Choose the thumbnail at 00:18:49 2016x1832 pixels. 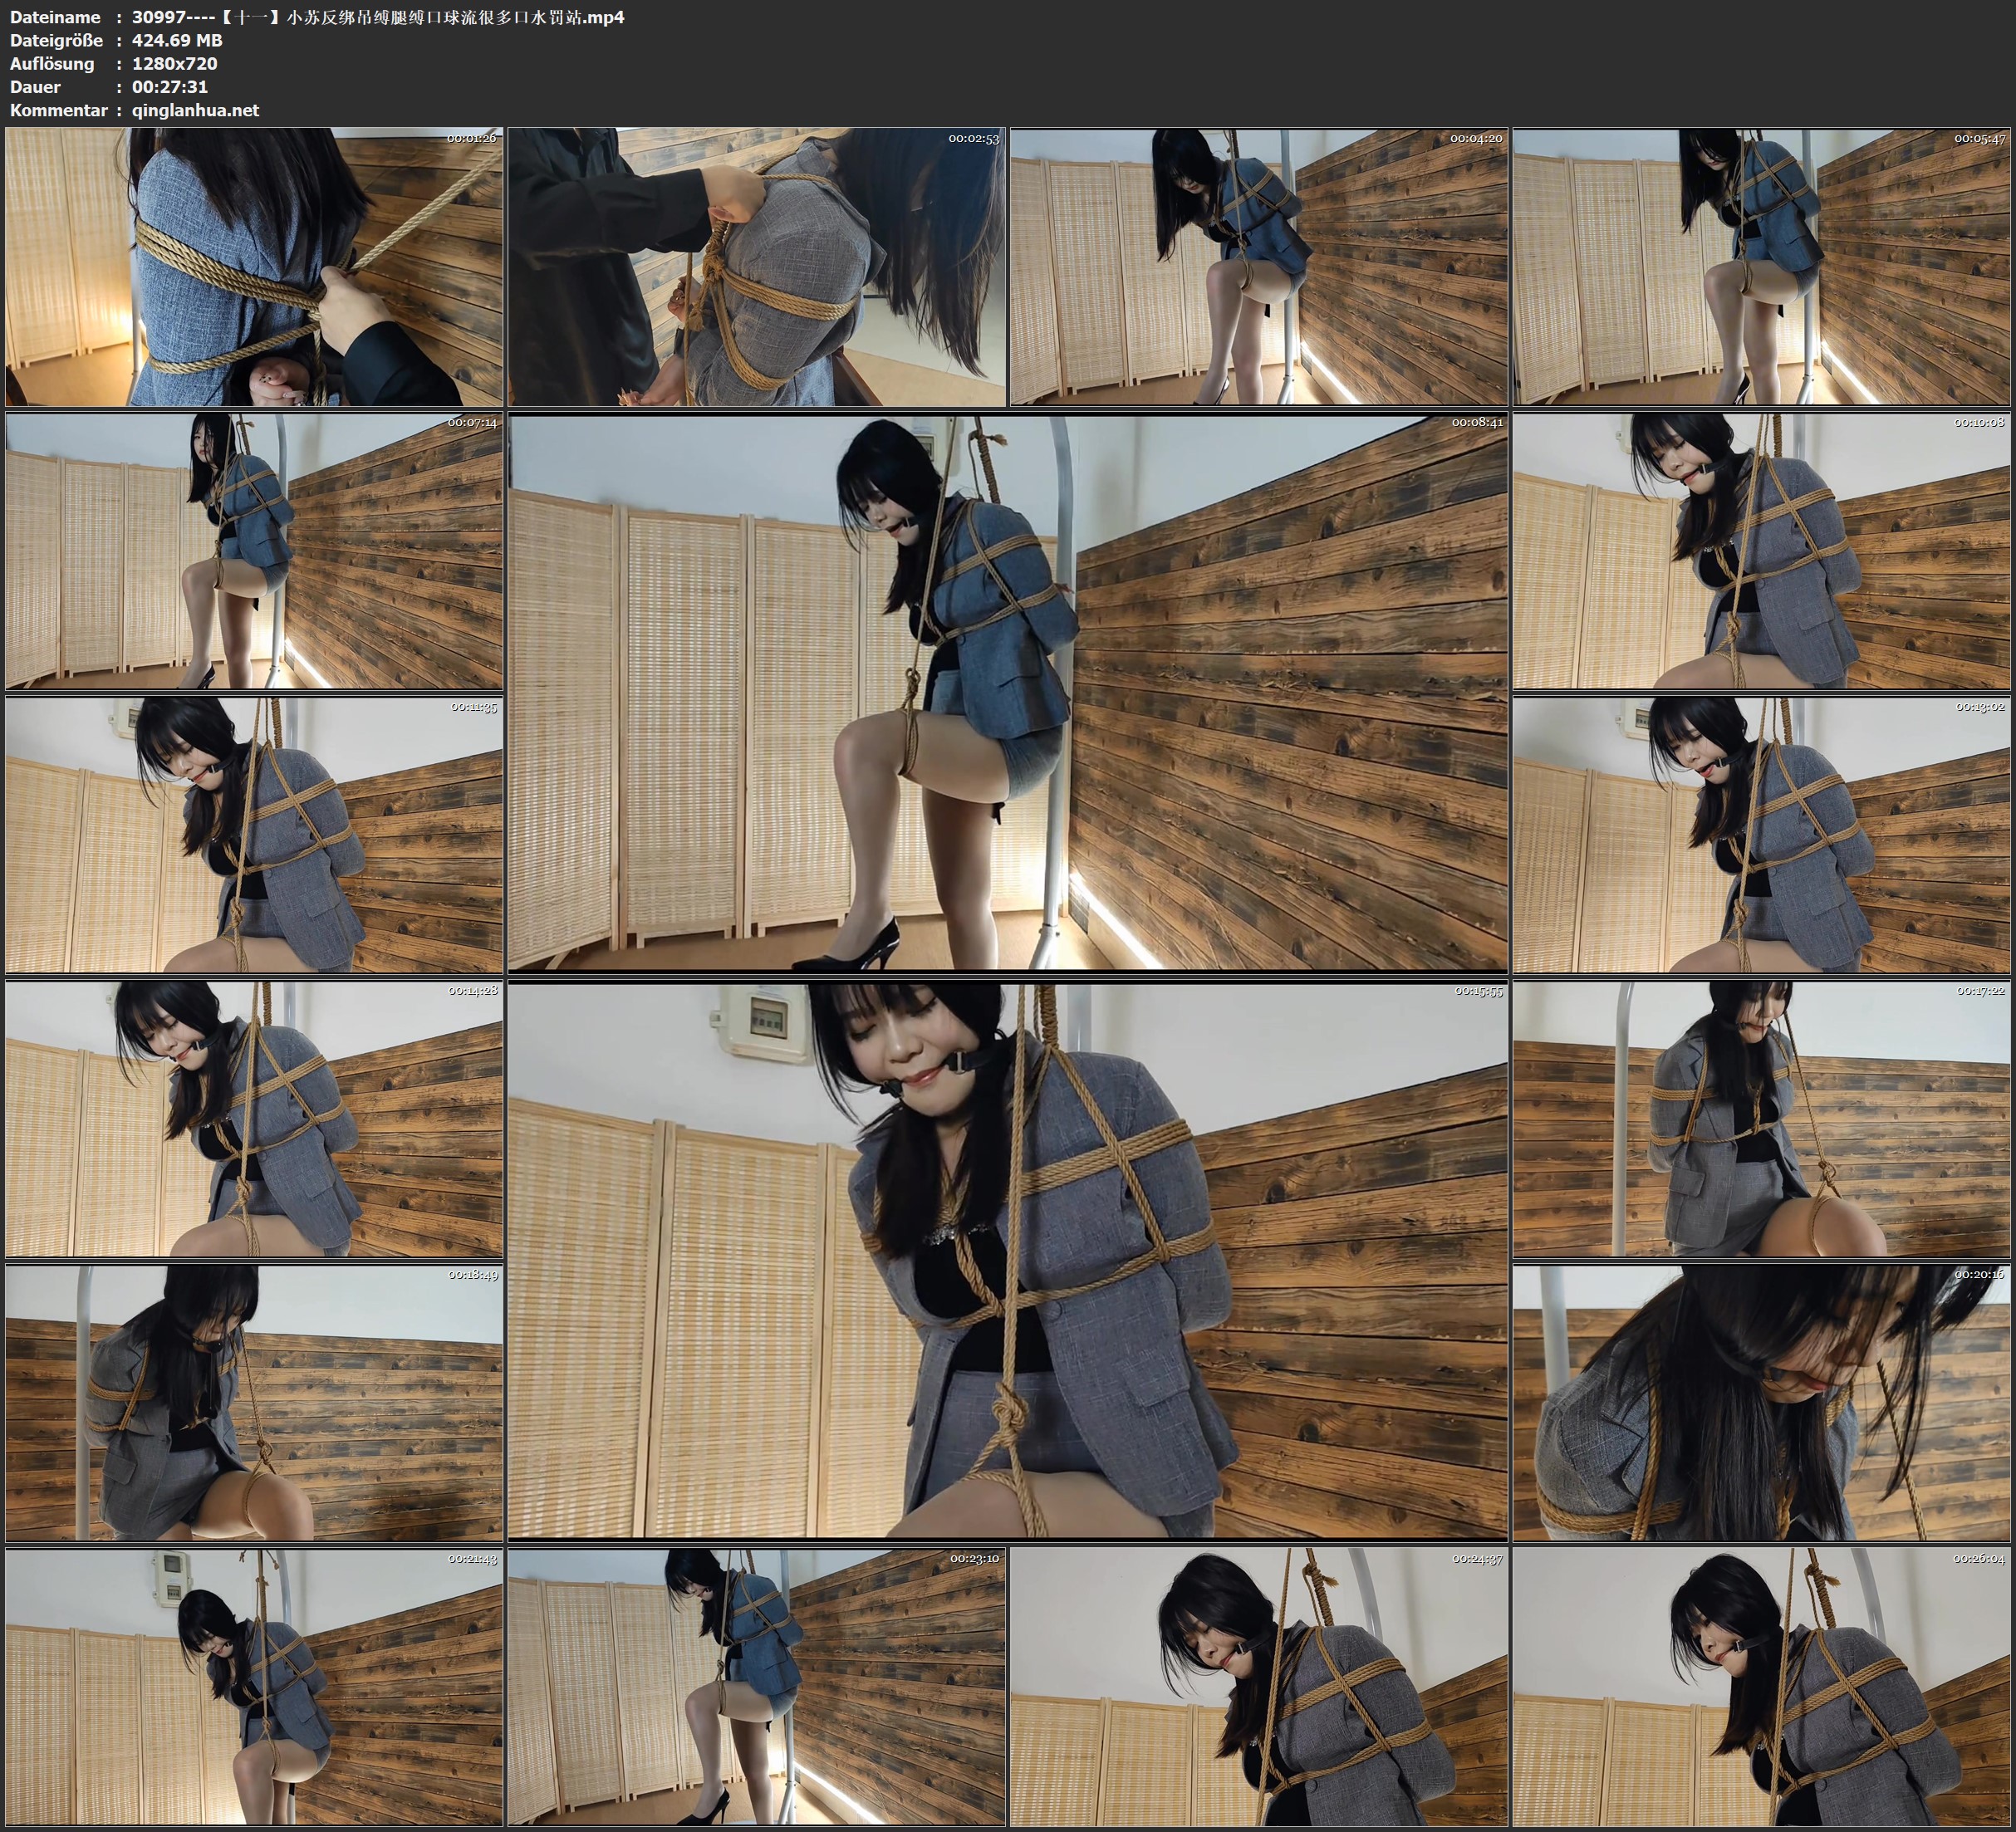pyautogui.click(x=254, y=1403)
